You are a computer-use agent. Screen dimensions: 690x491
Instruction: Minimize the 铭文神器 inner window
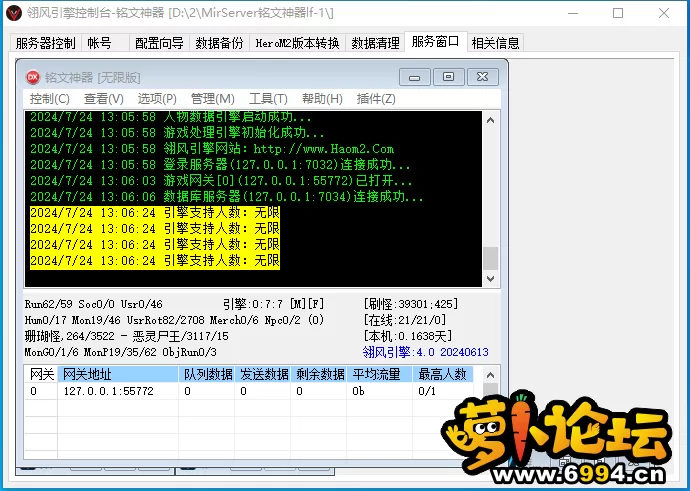[414, 77]
